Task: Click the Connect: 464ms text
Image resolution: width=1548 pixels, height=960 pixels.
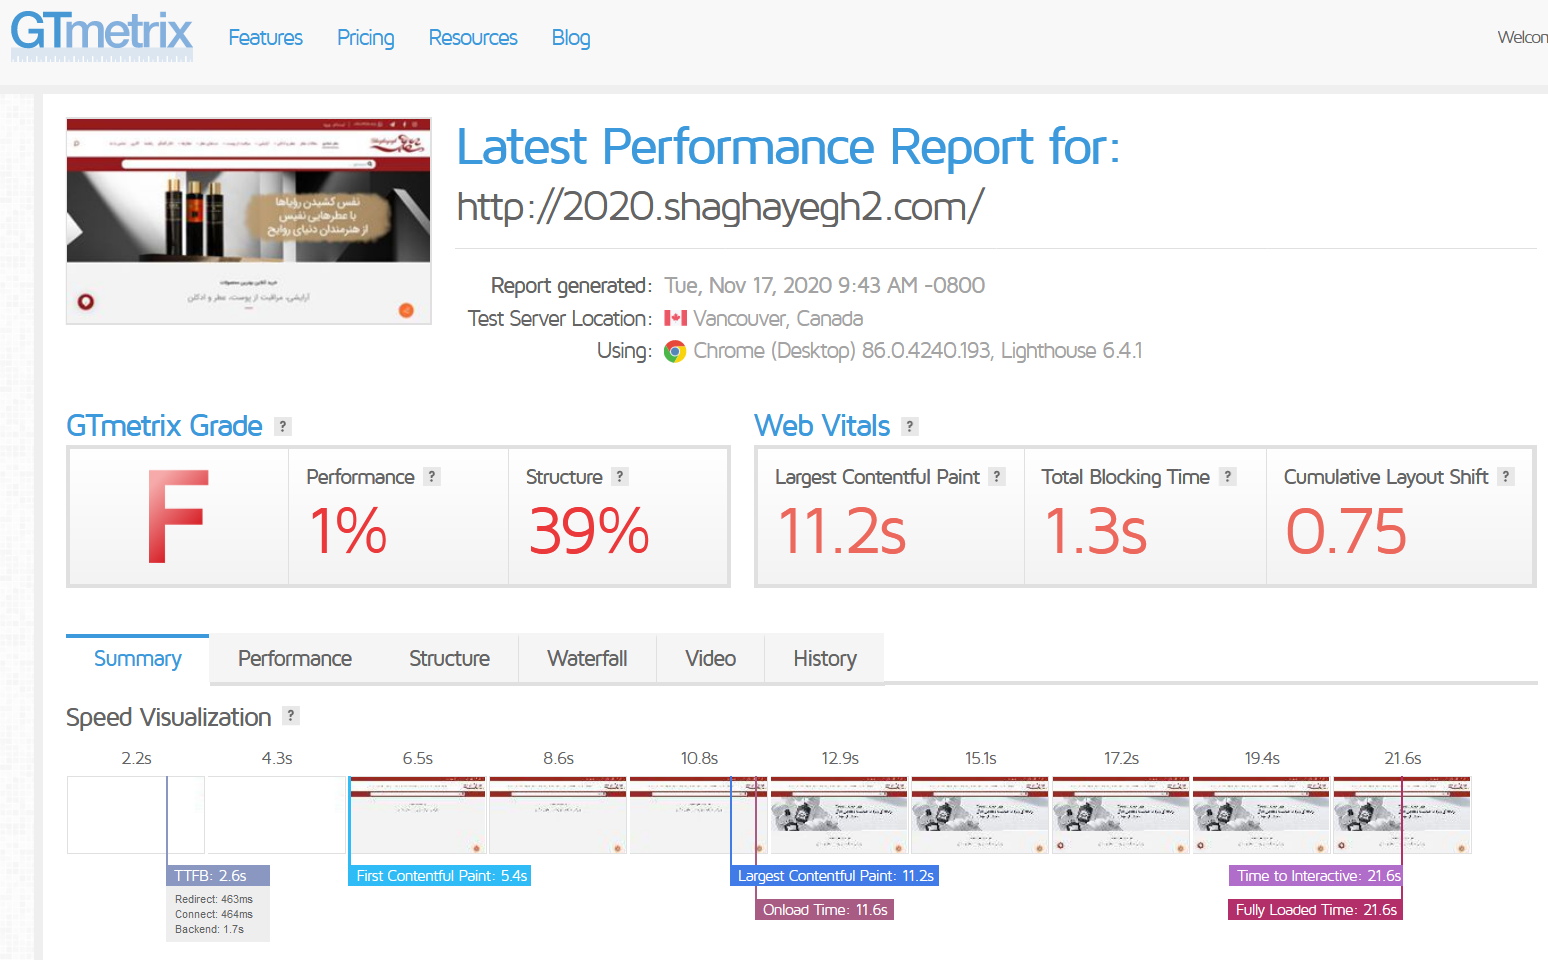Action: tap(214, 914)
